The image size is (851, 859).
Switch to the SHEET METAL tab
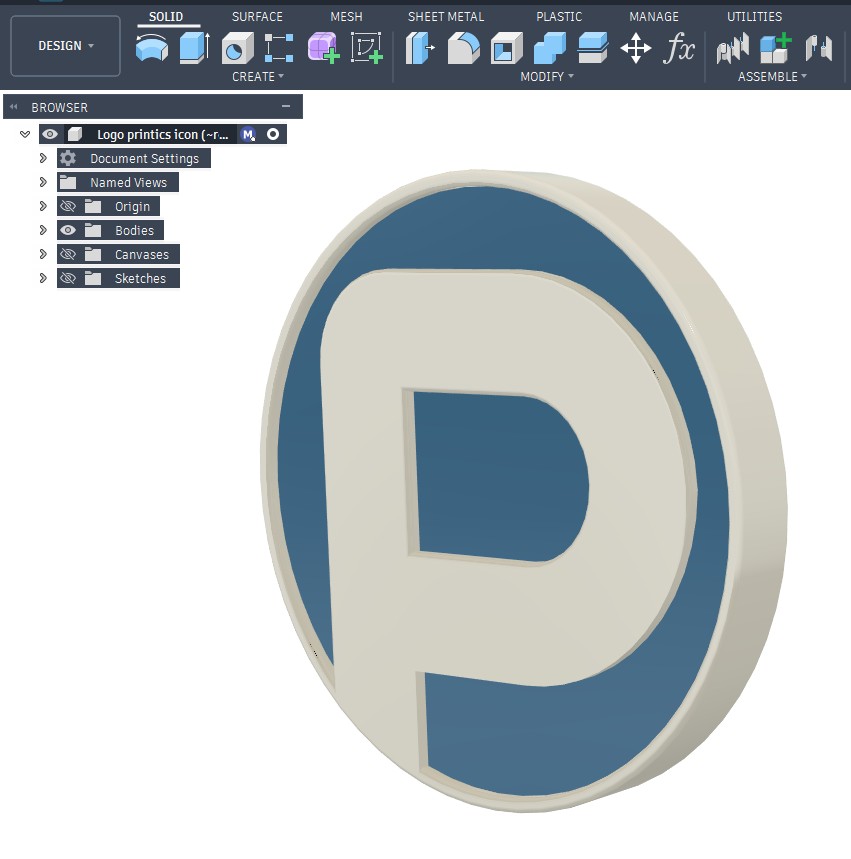[x=446, y=17]
